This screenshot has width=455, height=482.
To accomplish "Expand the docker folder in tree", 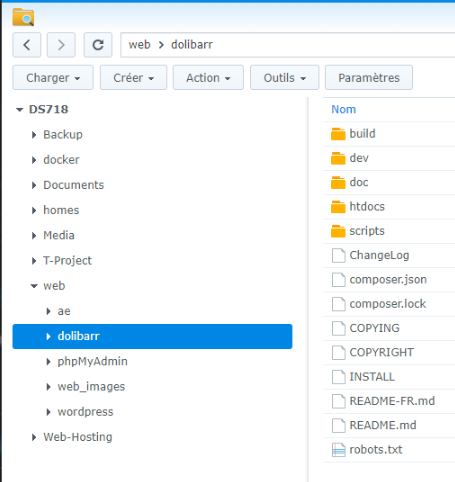I will click(x=34, y=160).
